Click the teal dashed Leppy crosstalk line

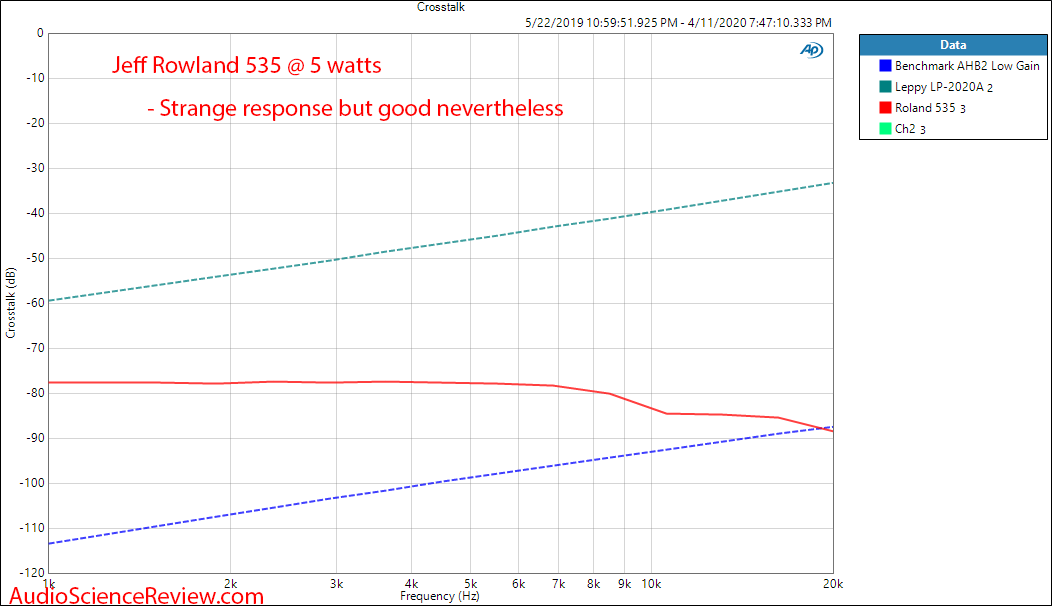coord(441,242)
